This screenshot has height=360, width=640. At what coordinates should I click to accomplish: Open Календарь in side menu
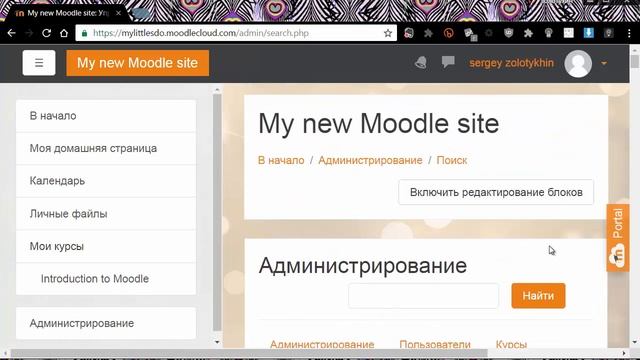pos(106,181)
